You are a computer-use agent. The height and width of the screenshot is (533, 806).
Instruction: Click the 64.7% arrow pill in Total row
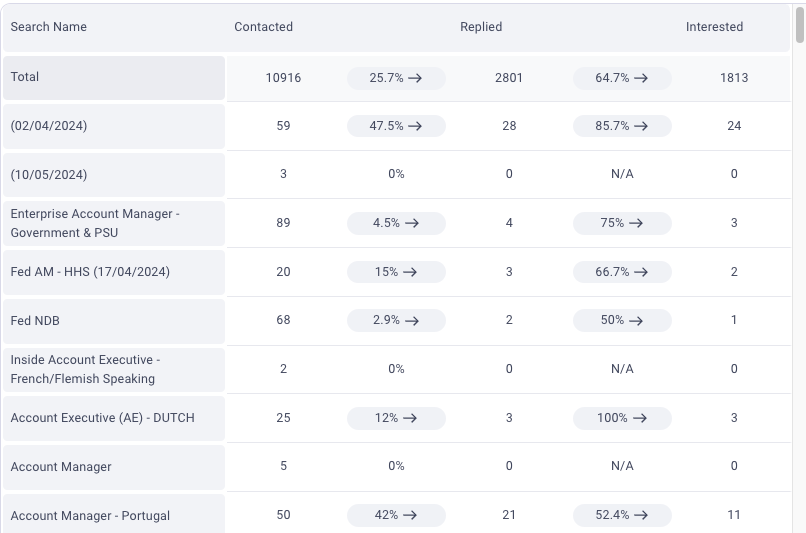click(622, 78)
